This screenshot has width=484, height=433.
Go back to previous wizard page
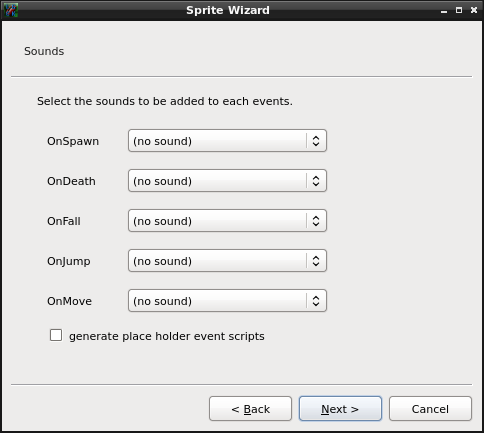[250, 409]
